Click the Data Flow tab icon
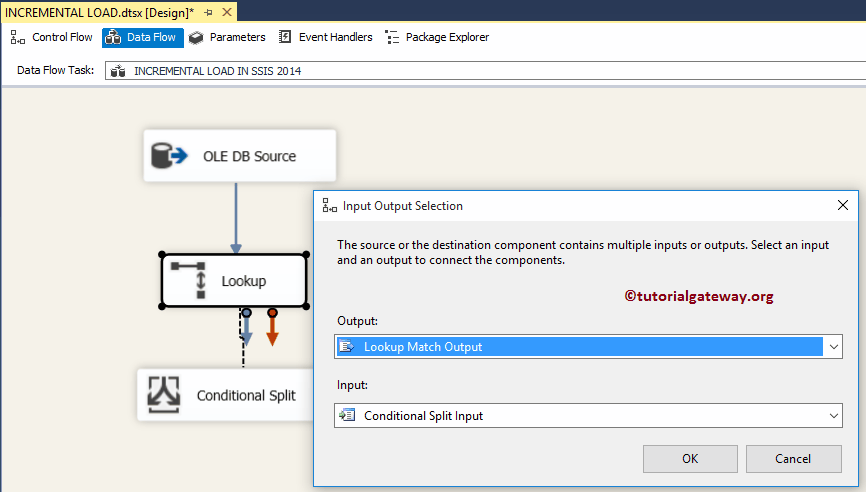This screenshot has height=492, width=866. pos(113,37)
